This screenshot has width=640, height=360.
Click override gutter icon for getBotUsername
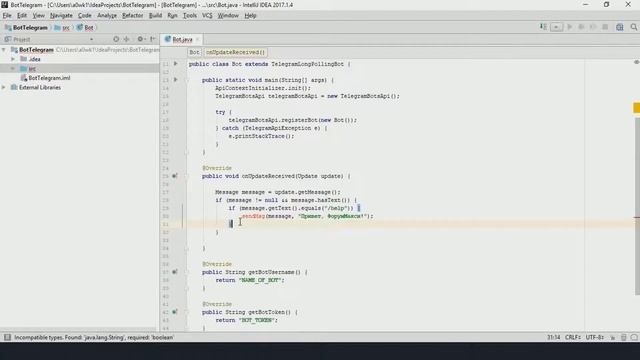[175, 272]
